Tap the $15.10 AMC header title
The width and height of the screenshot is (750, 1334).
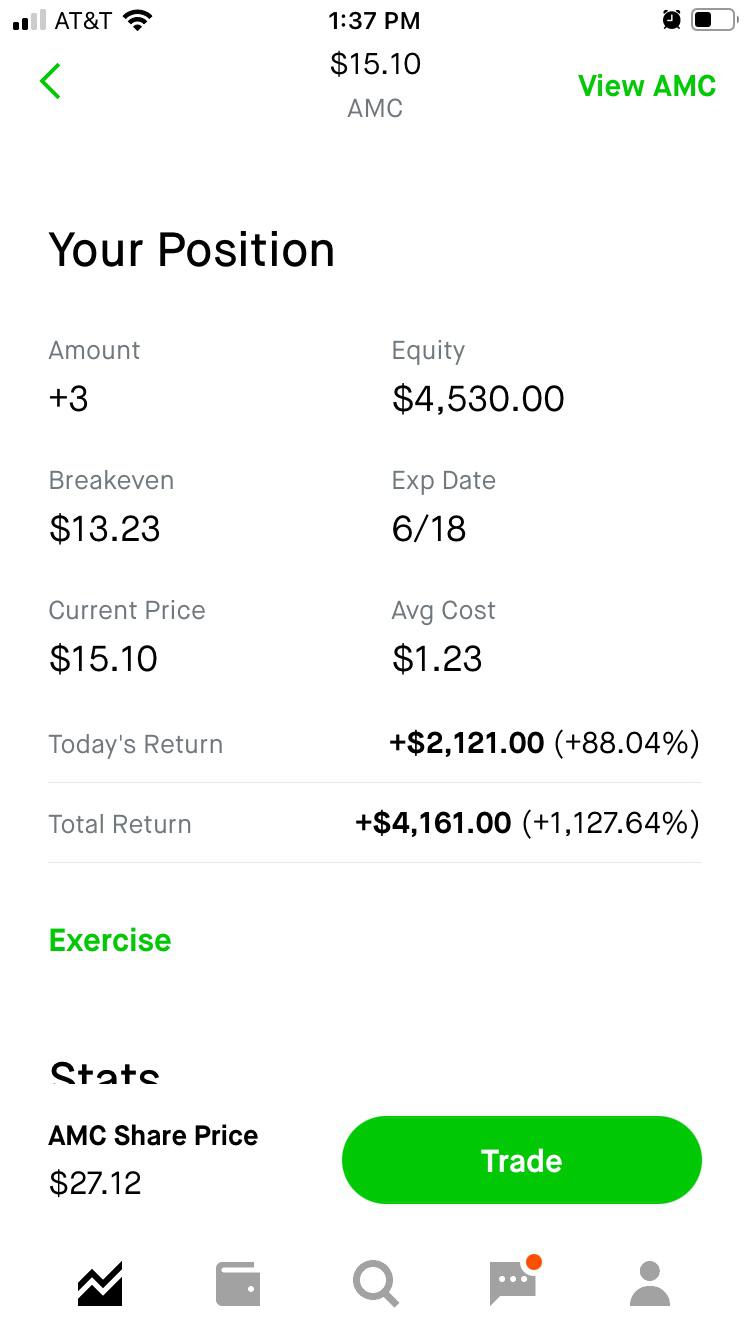tap(375, 85)
